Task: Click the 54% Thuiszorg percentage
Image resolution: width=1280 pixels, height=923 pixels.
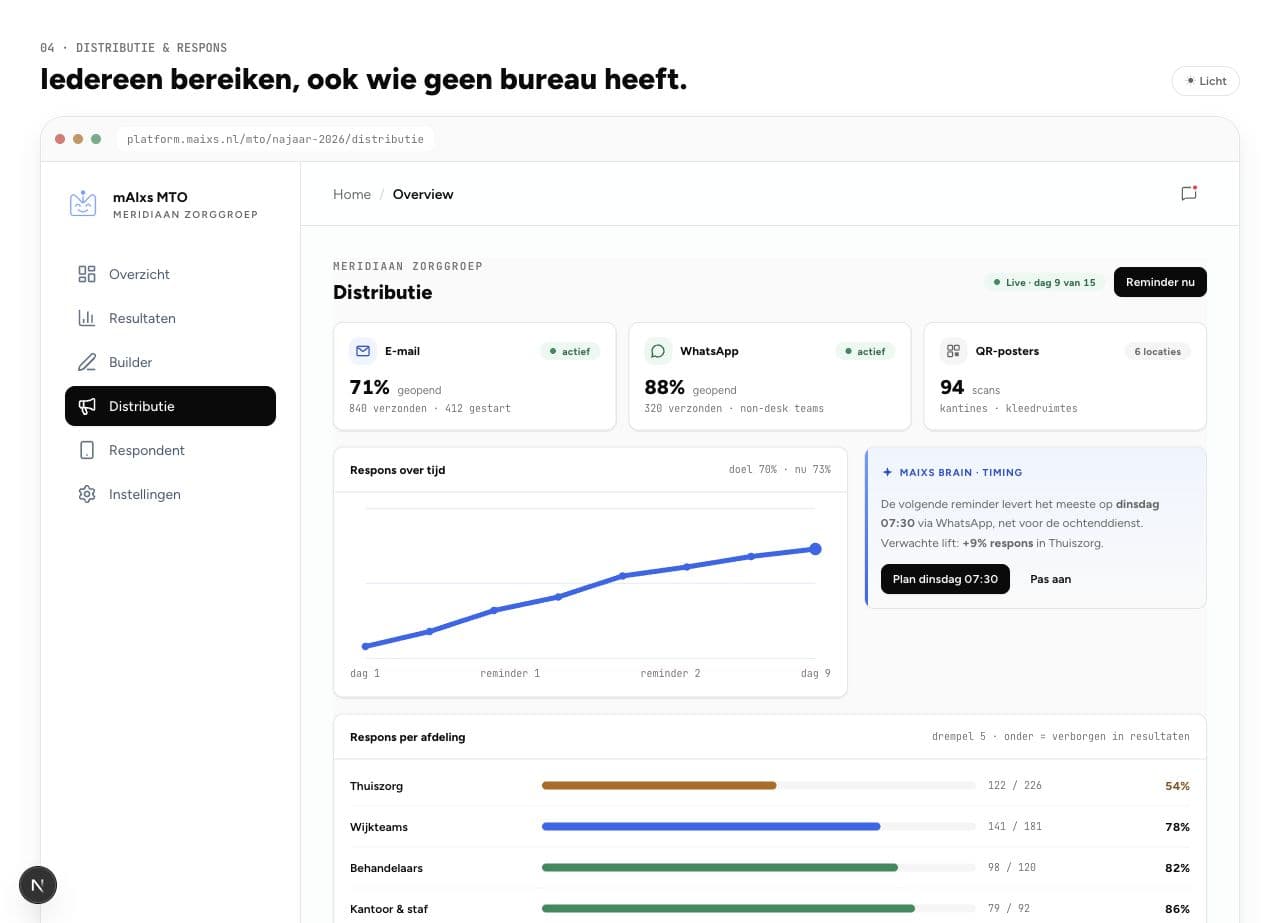Action: tap(1177, 786)
